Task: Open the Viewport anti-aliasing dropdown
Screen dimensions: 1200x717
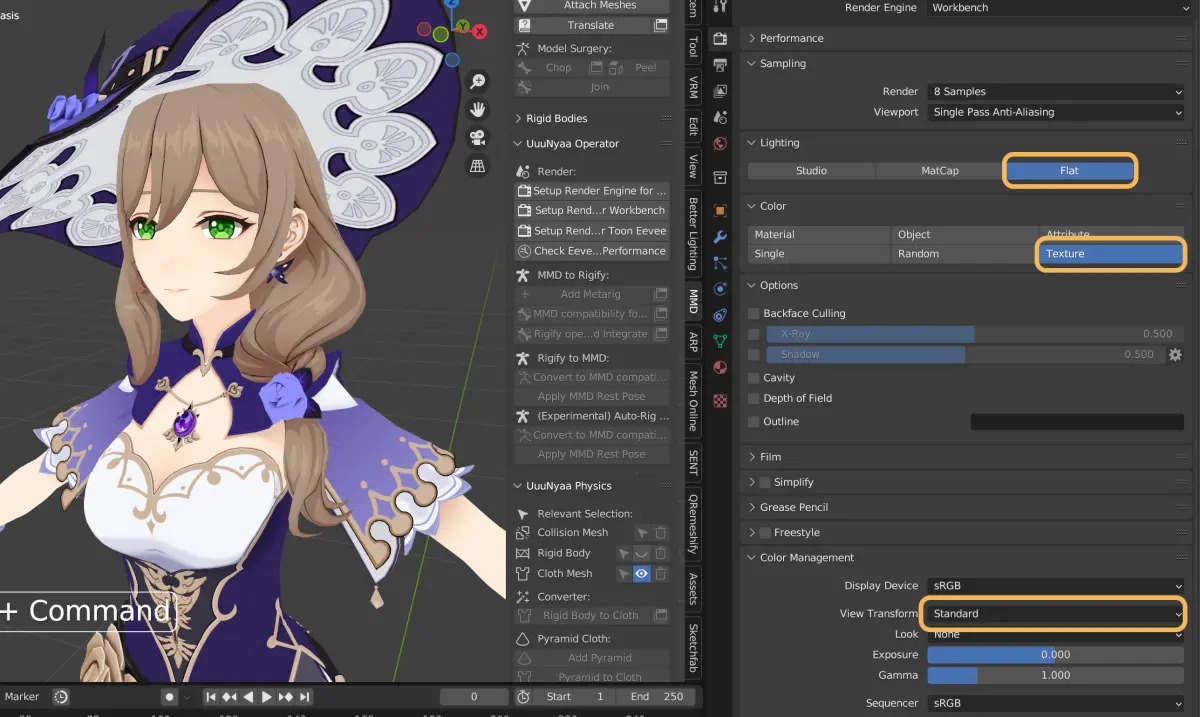Action: coord(1056,112)
